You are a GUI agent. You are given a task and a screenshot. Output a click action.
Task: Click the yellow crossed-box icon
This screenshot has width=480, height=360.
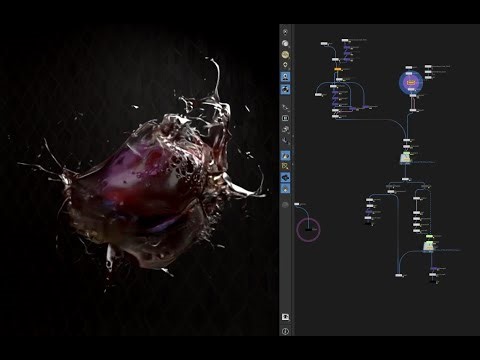click(285, 166)
